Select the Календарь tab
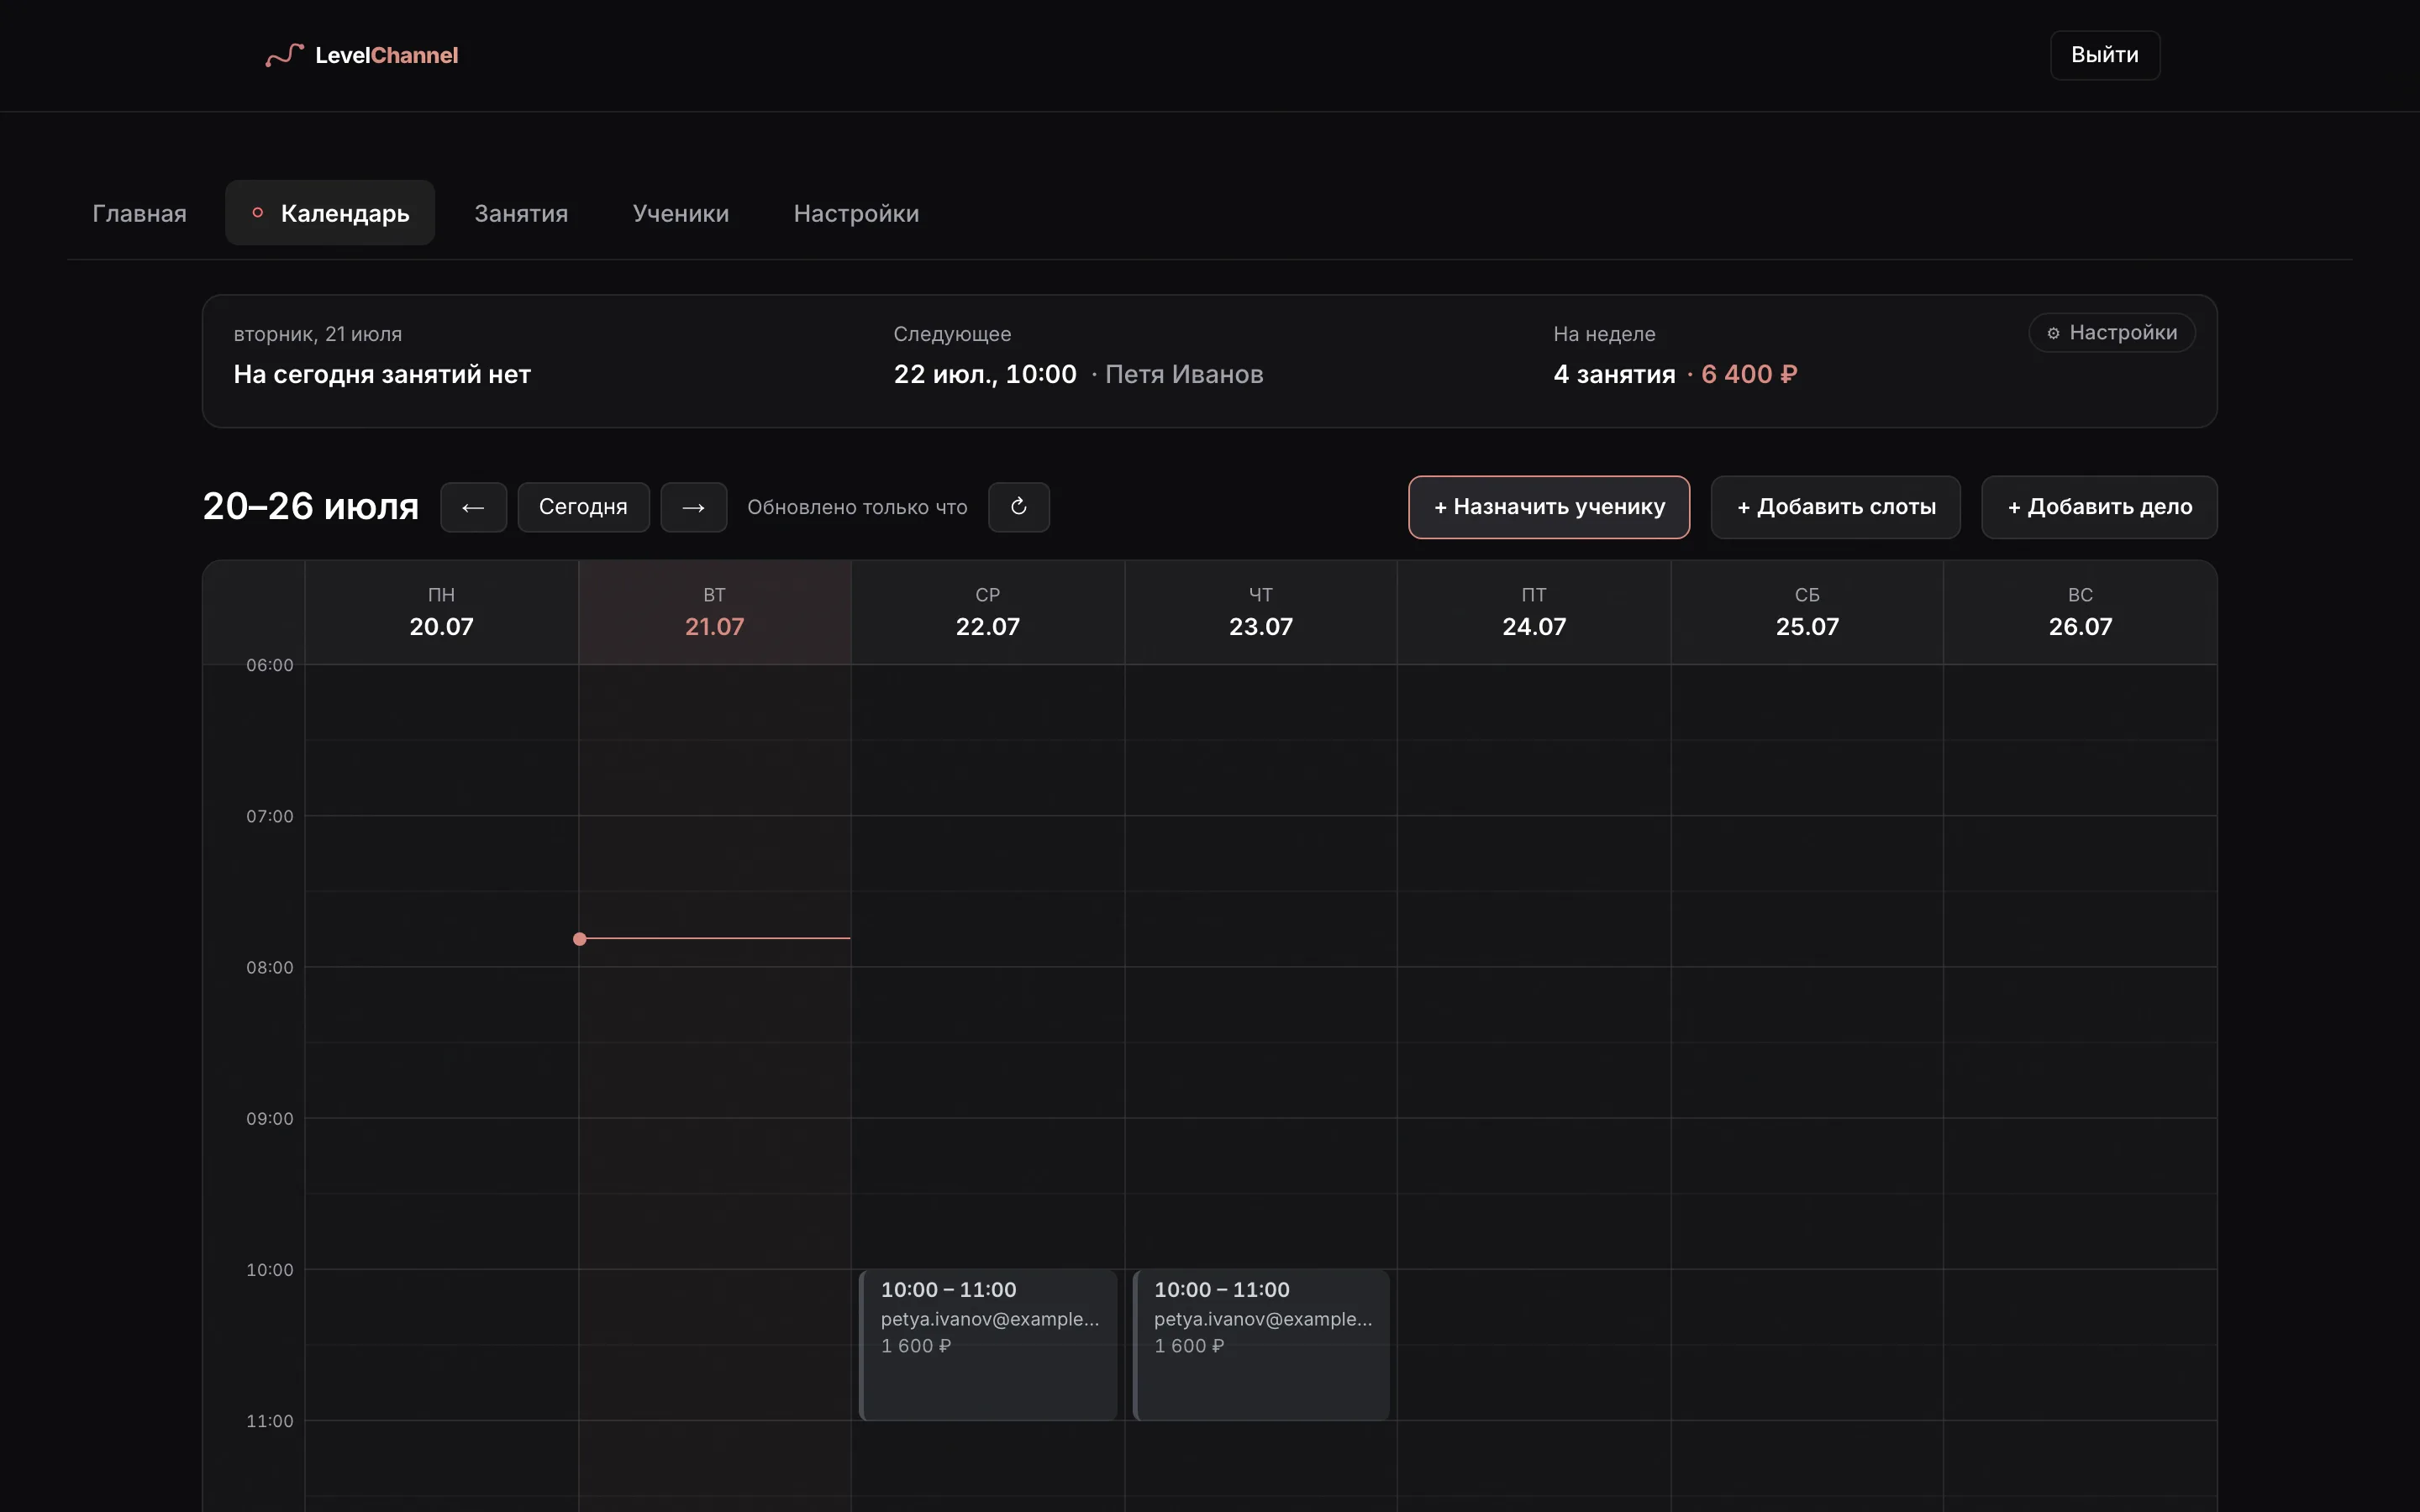Image resolution: width=2420 pixels, height=1512 pixels. click(x=330, y=213)
